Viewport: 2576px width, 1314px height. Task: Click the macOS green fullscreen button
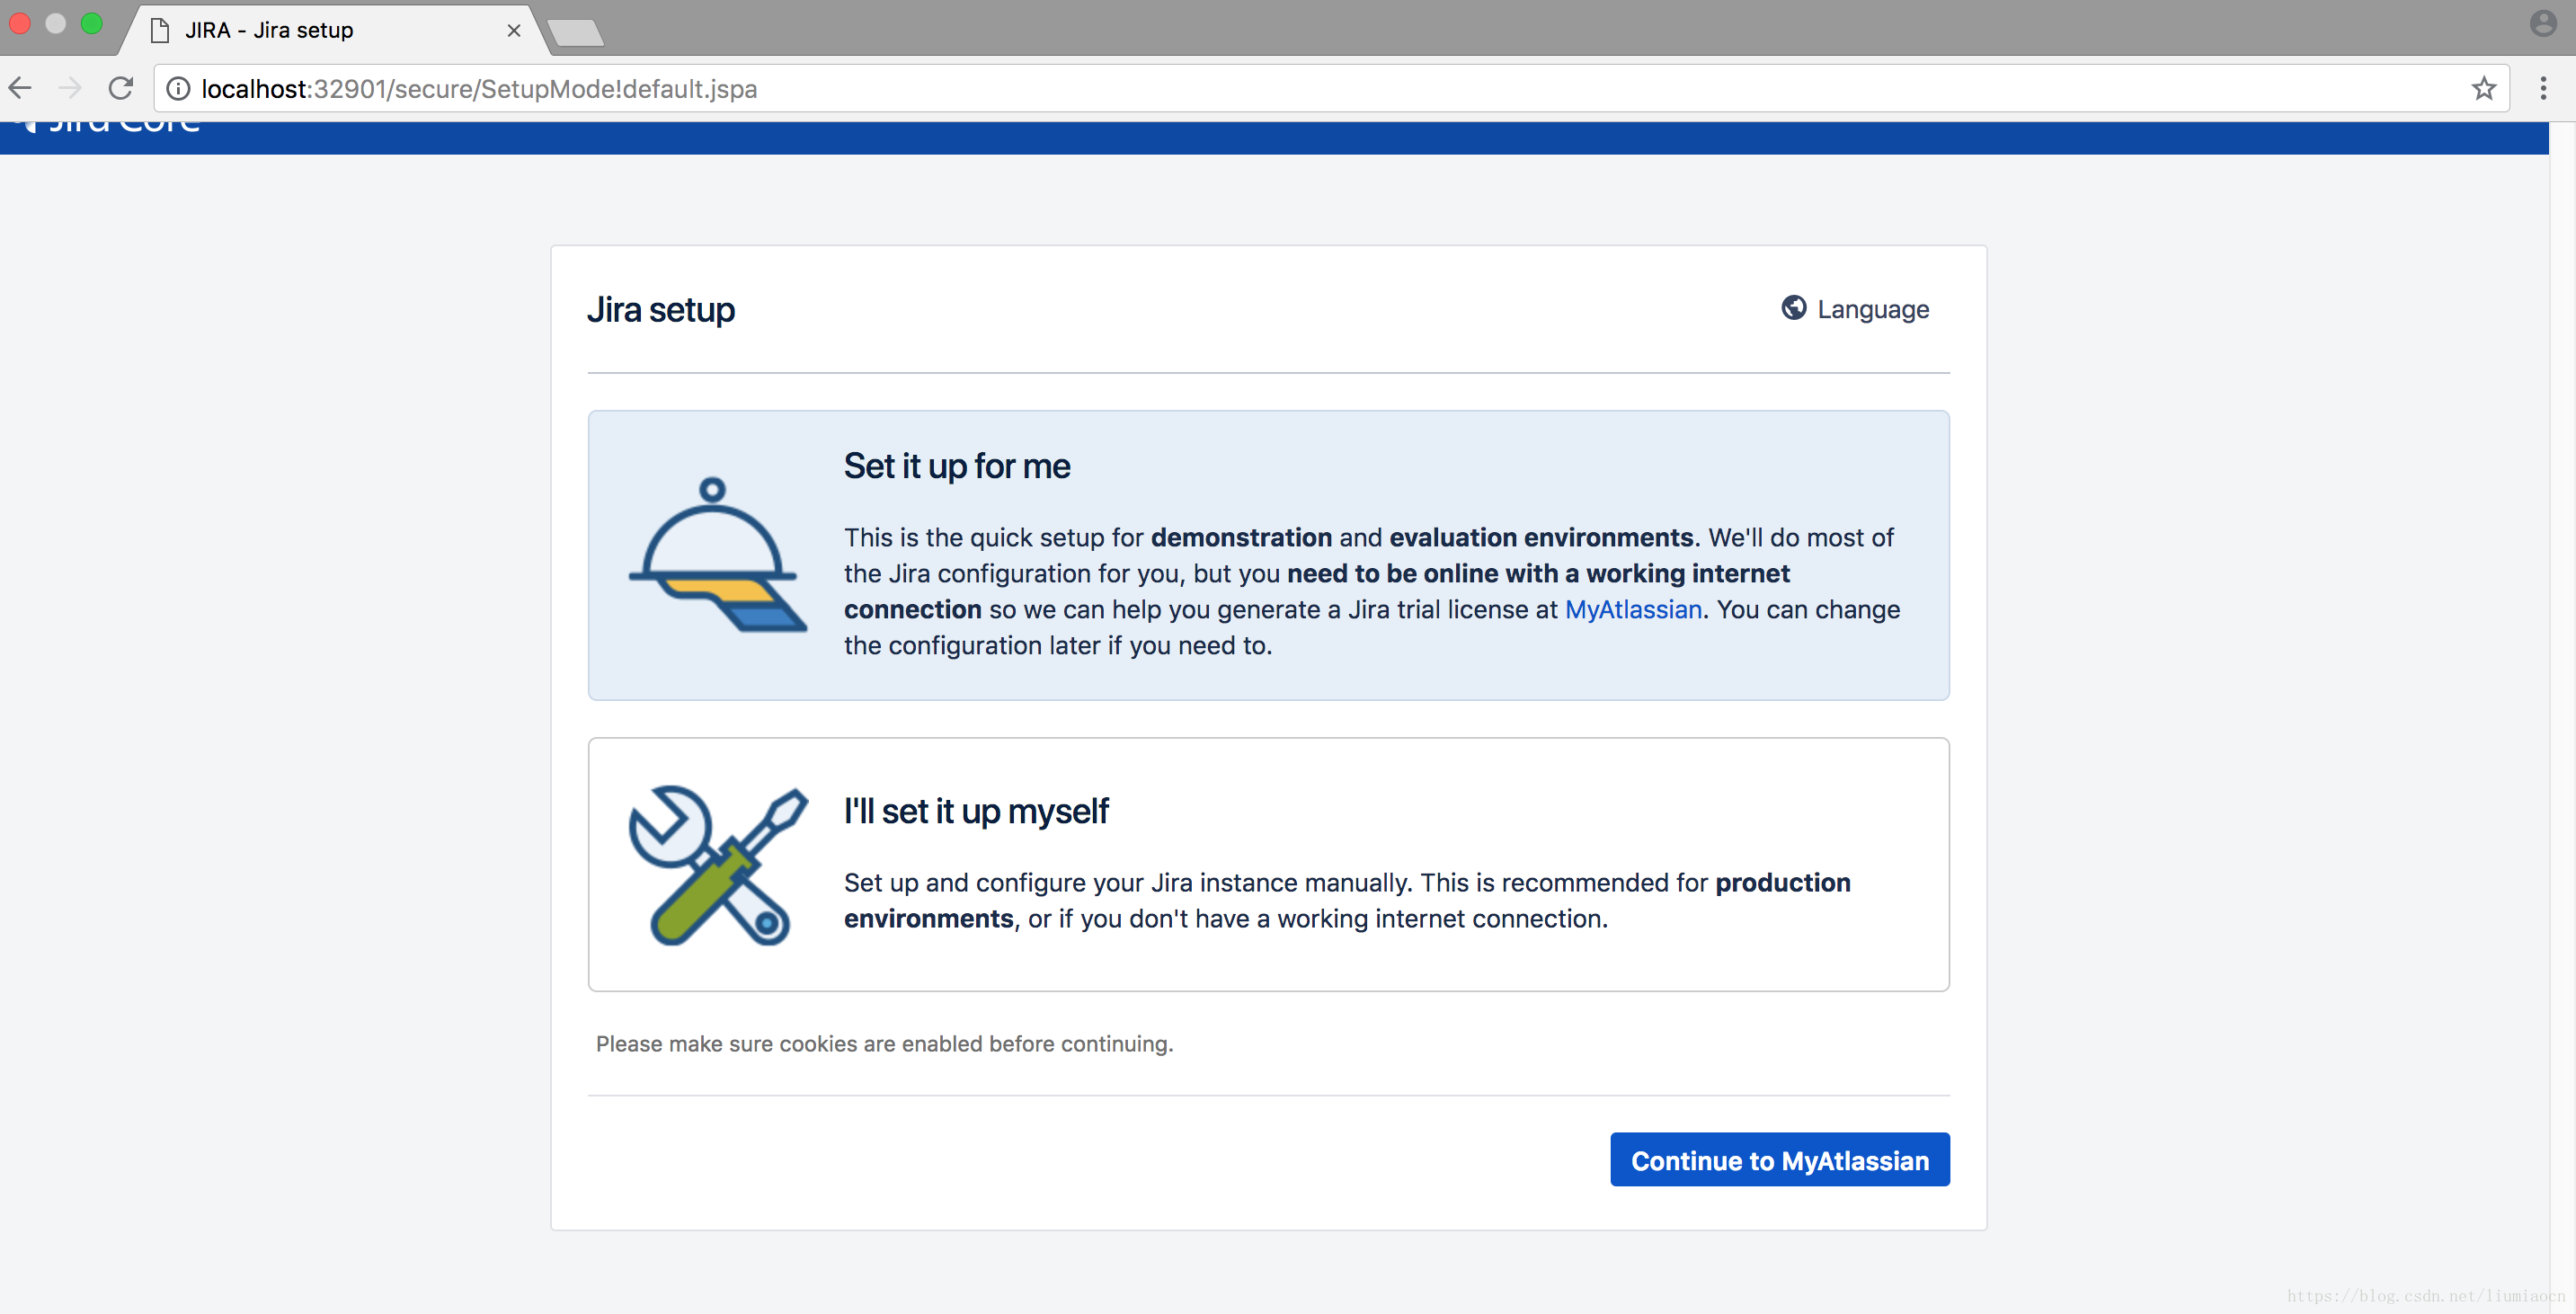[x=91, y=23]
